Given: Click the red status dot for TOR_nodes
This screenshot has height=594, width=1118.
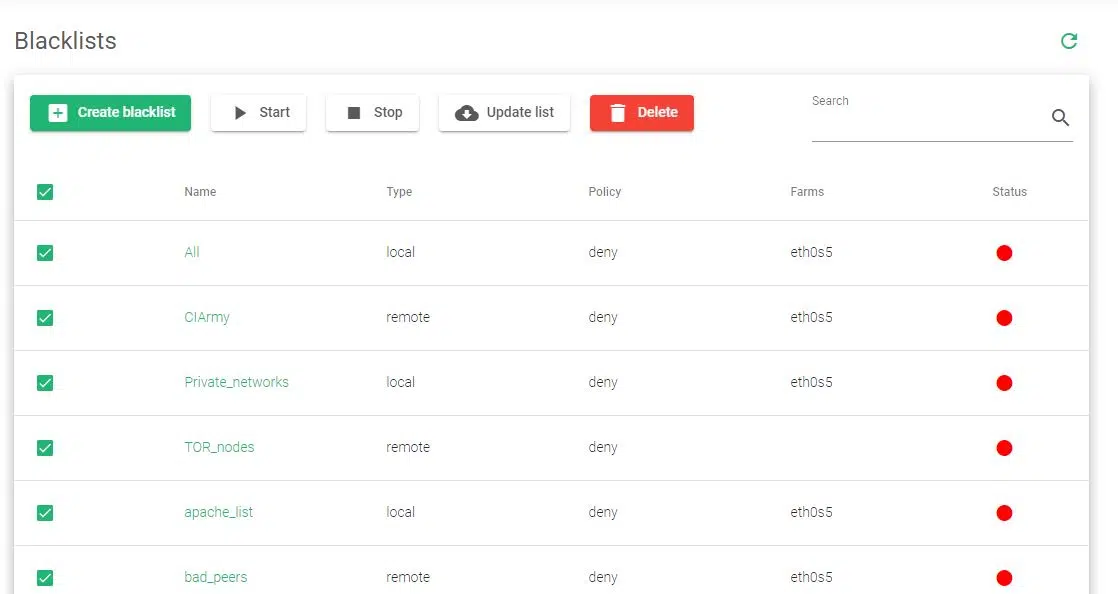Looking at the screenshot, I should coord(1004,448).
